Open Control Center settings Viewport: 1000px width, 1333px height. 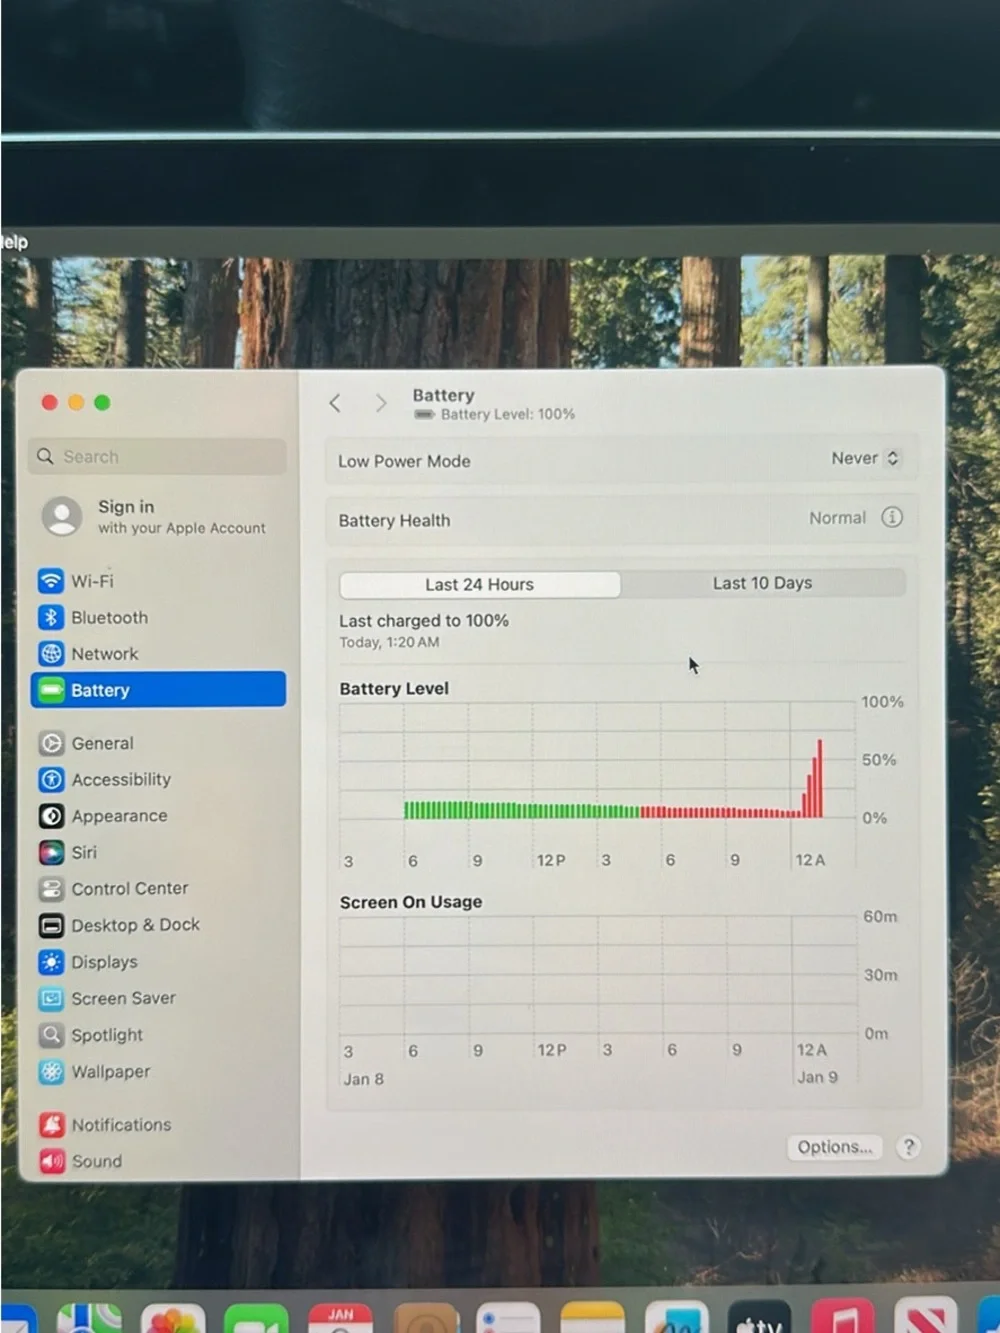click(128, 888)
